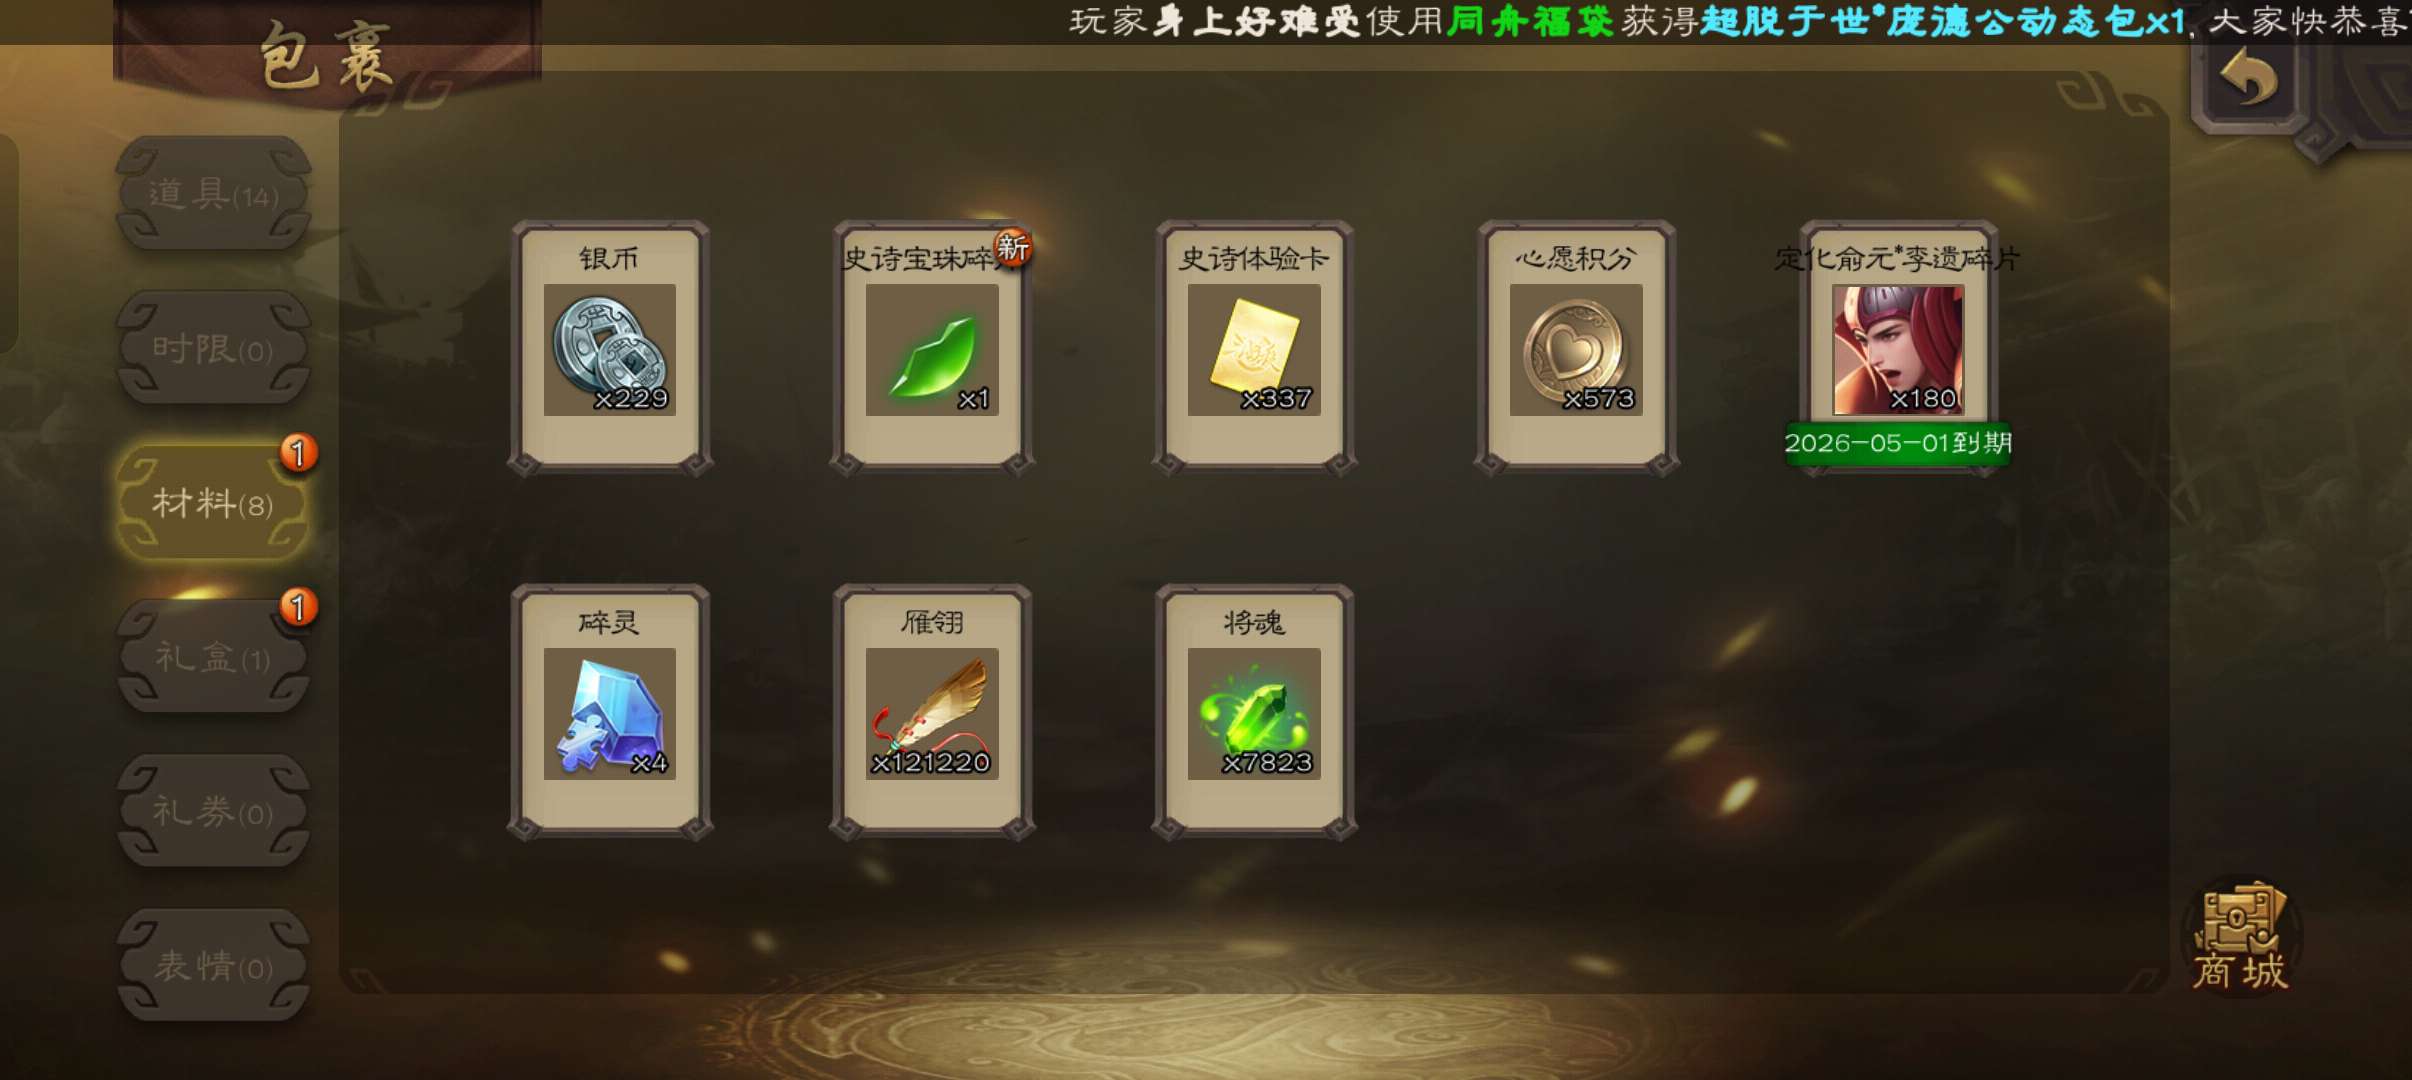2412x1080 pixels.
Task: Open the green 将魂 soul item
Action: pyautogui.click(x=1254, y=711)
